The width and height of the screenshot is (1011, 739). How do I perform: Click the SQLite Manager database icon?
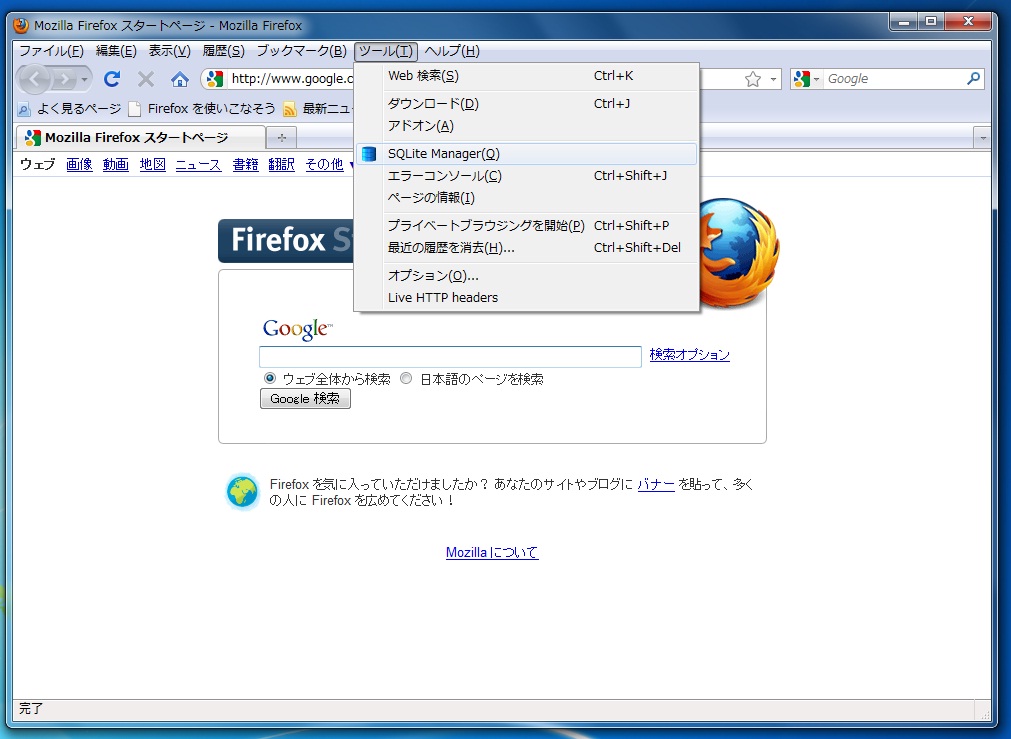(x=369, y=153)
